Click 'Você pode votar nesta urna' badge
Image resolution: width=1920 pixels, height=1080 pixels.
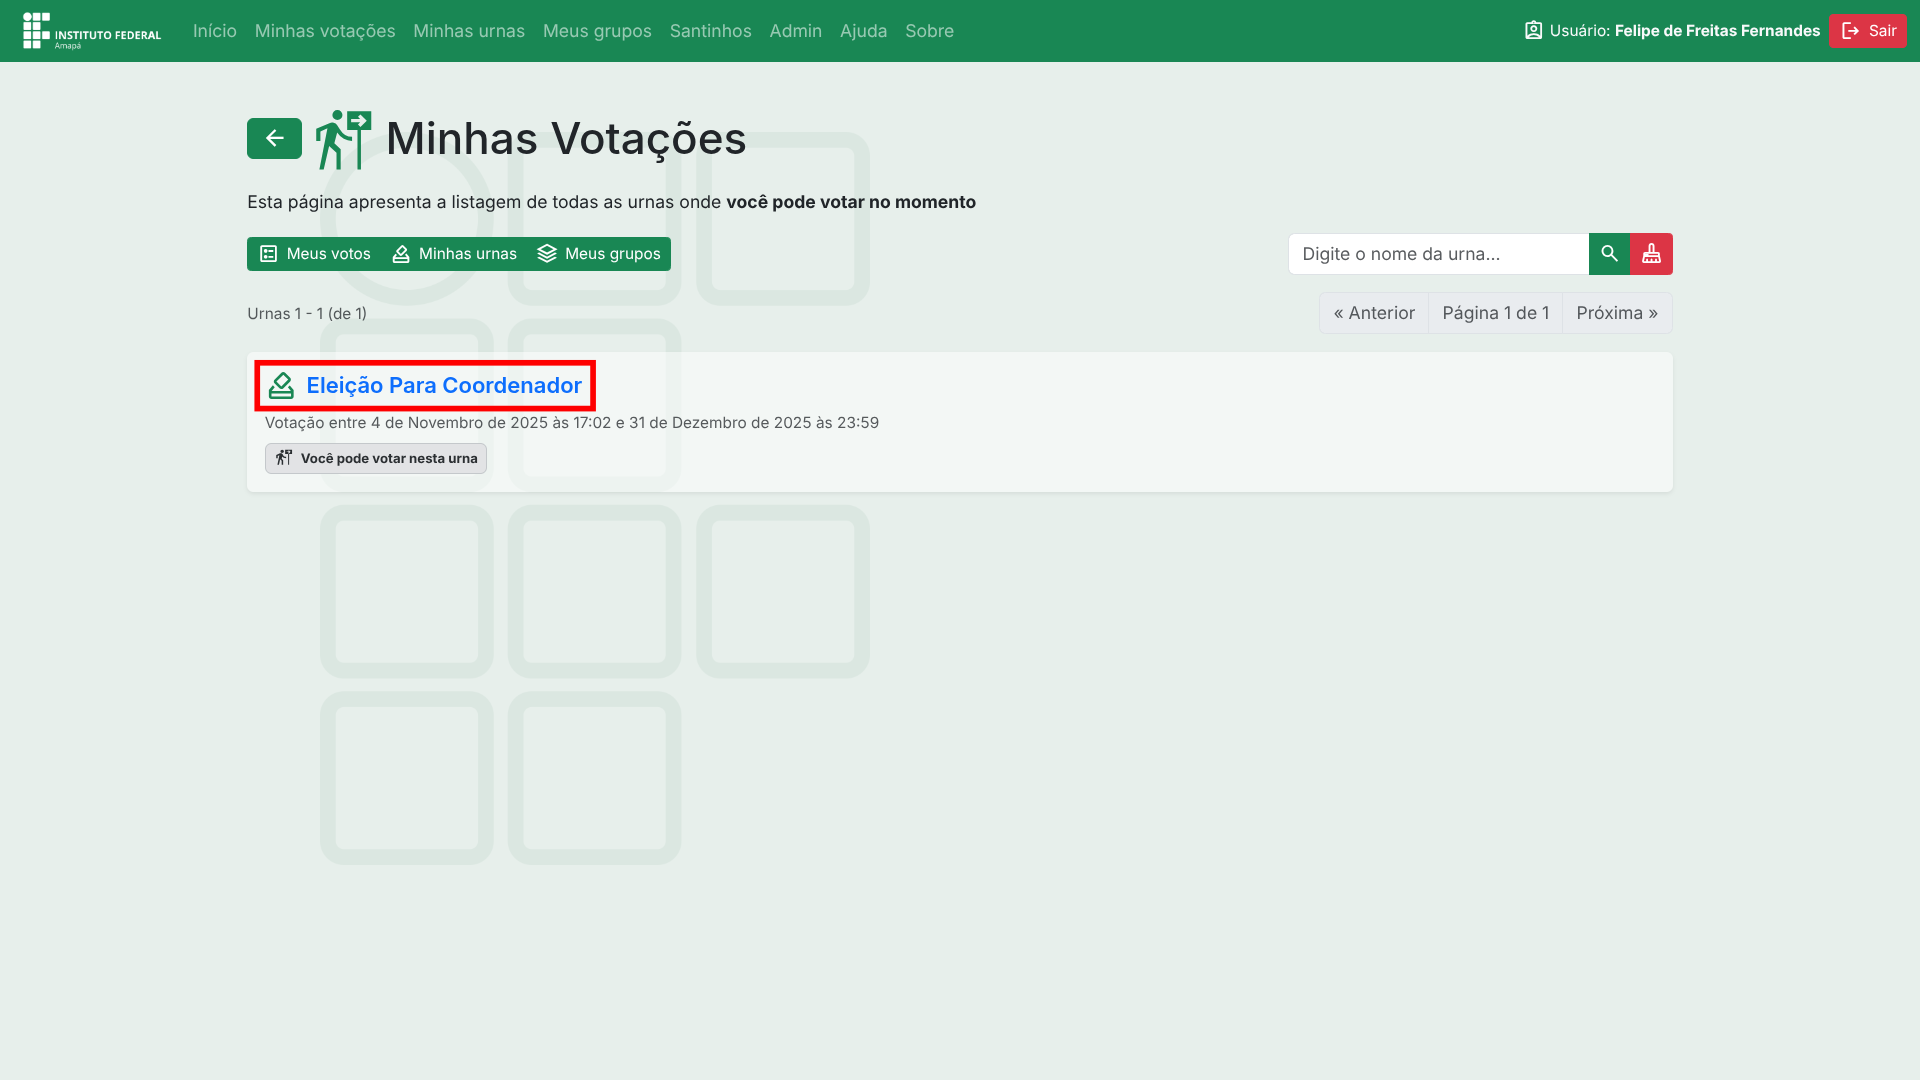coord(376,458)
